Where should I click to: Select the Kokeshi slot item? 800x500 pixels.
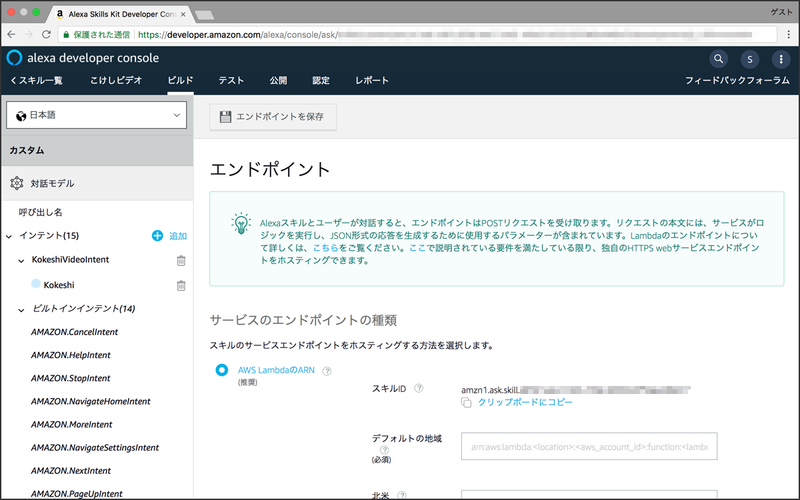pos(59,285)
